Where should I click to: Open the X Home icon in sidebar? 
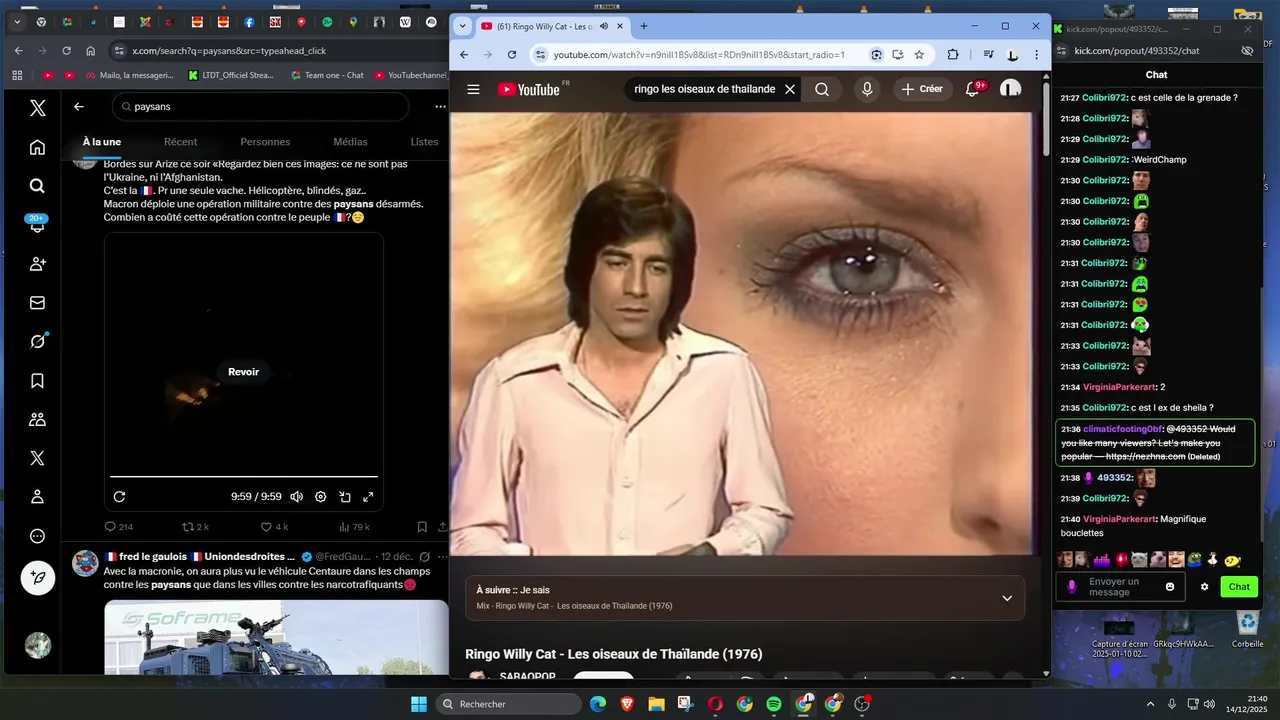37,147
